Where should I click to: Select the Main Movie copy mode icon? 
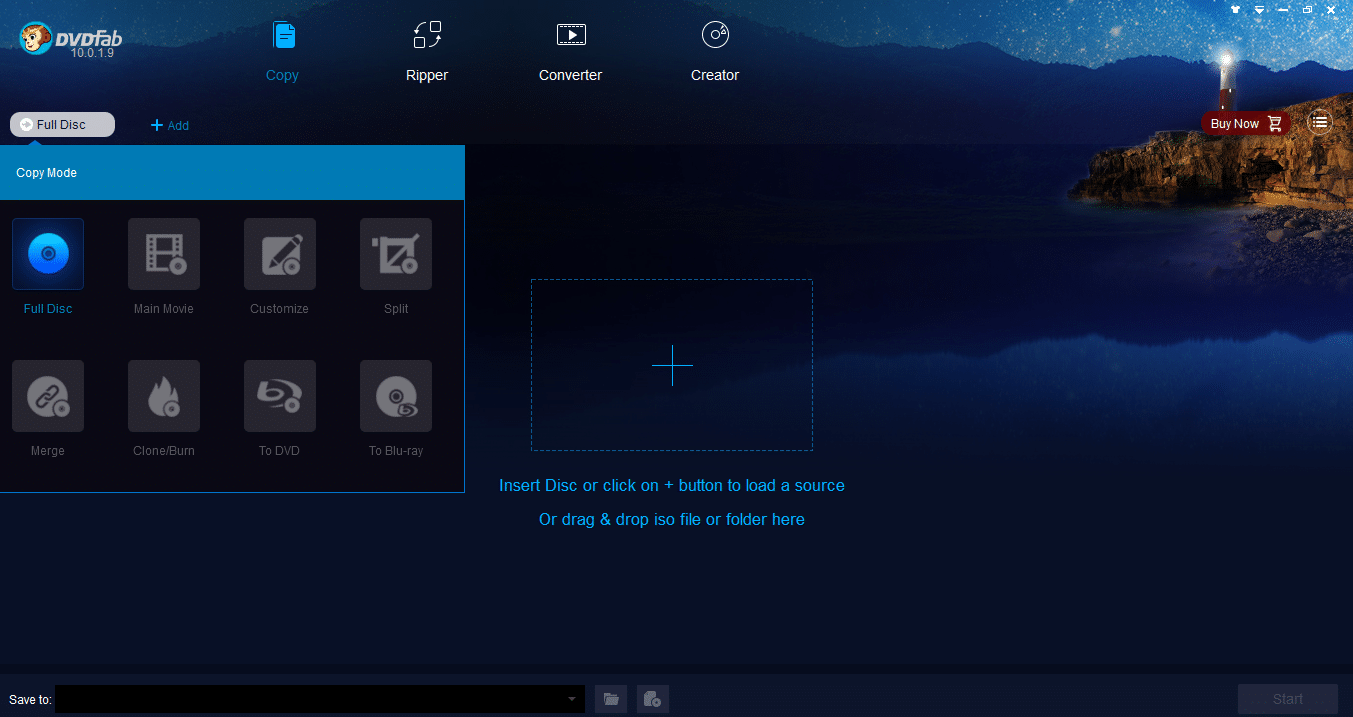(x=163, y=253)
